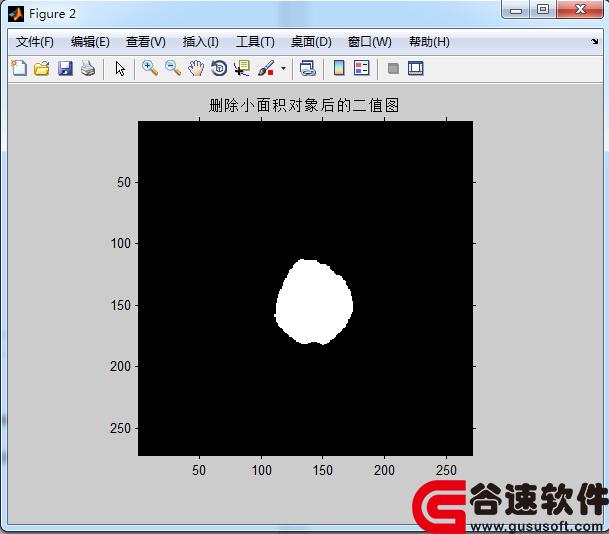Click the Hide Plot Tools icon

point(393,69)
